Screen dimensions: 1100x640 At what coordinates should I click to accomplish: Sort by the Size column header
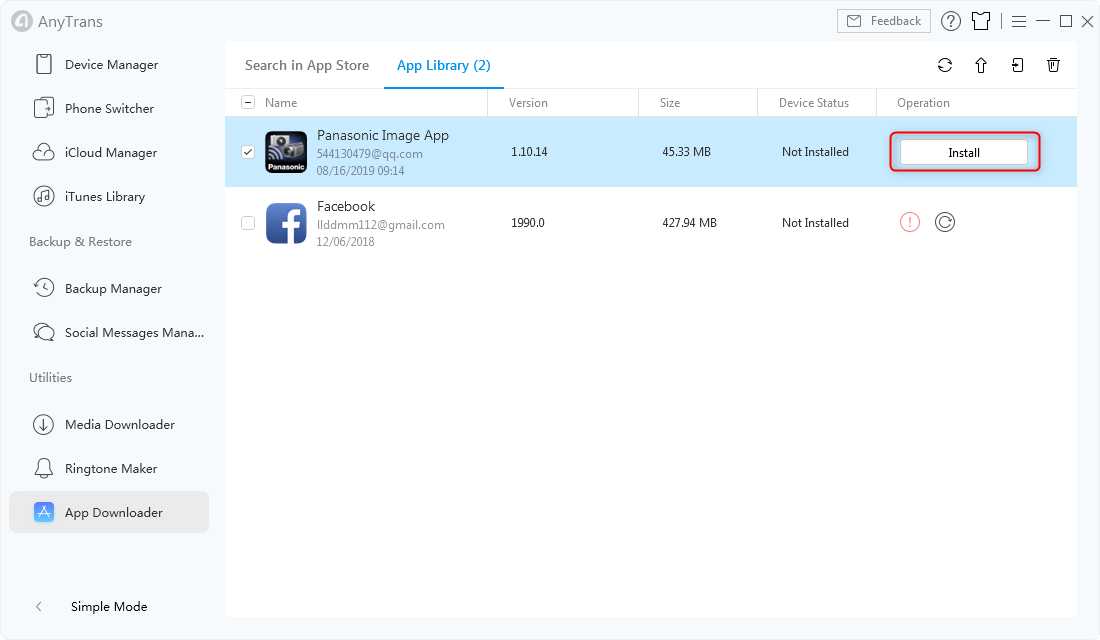pos(670,102)
